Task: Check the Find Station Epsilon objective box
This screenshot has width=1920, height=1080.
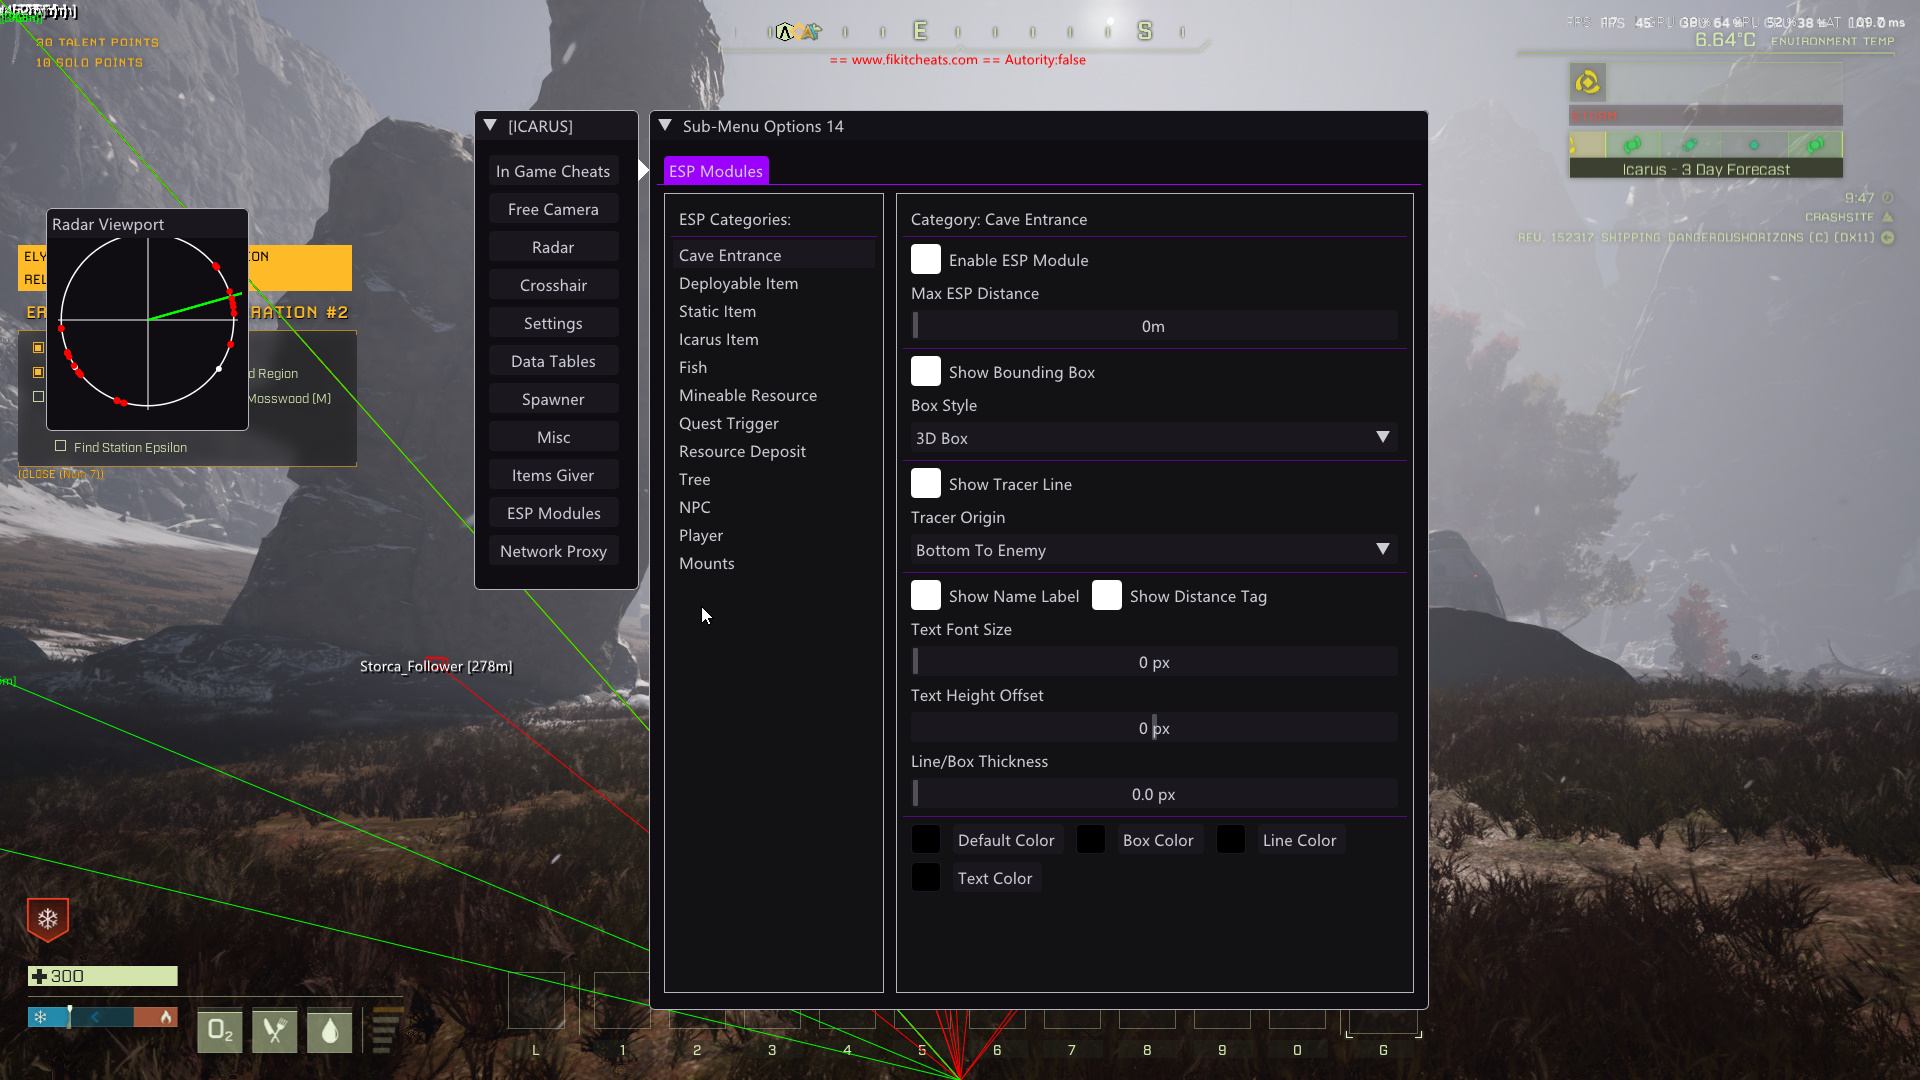Action: [61, 446]
